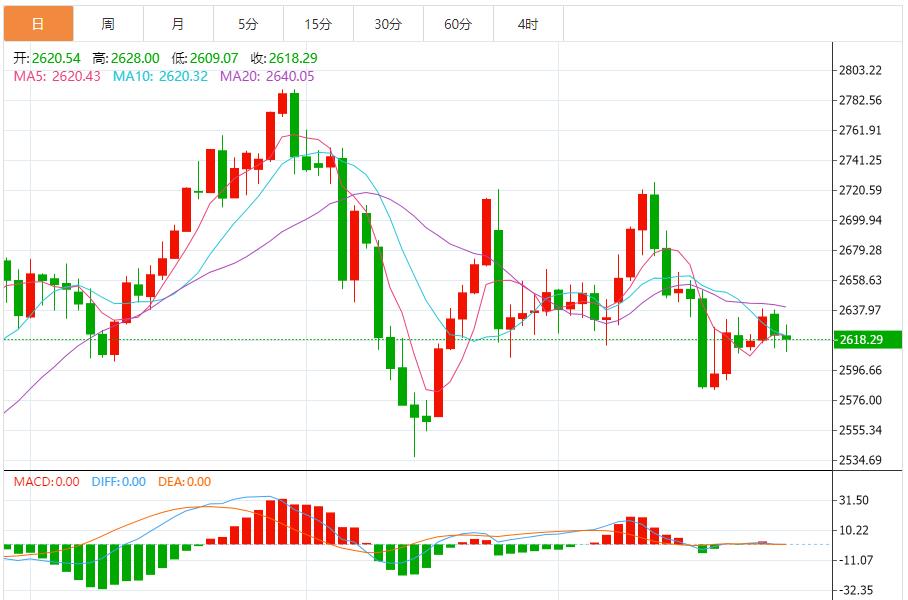
Task: Select the 日 daily timeframe tab
Action: pyautogui.click(x=38, y=24)
